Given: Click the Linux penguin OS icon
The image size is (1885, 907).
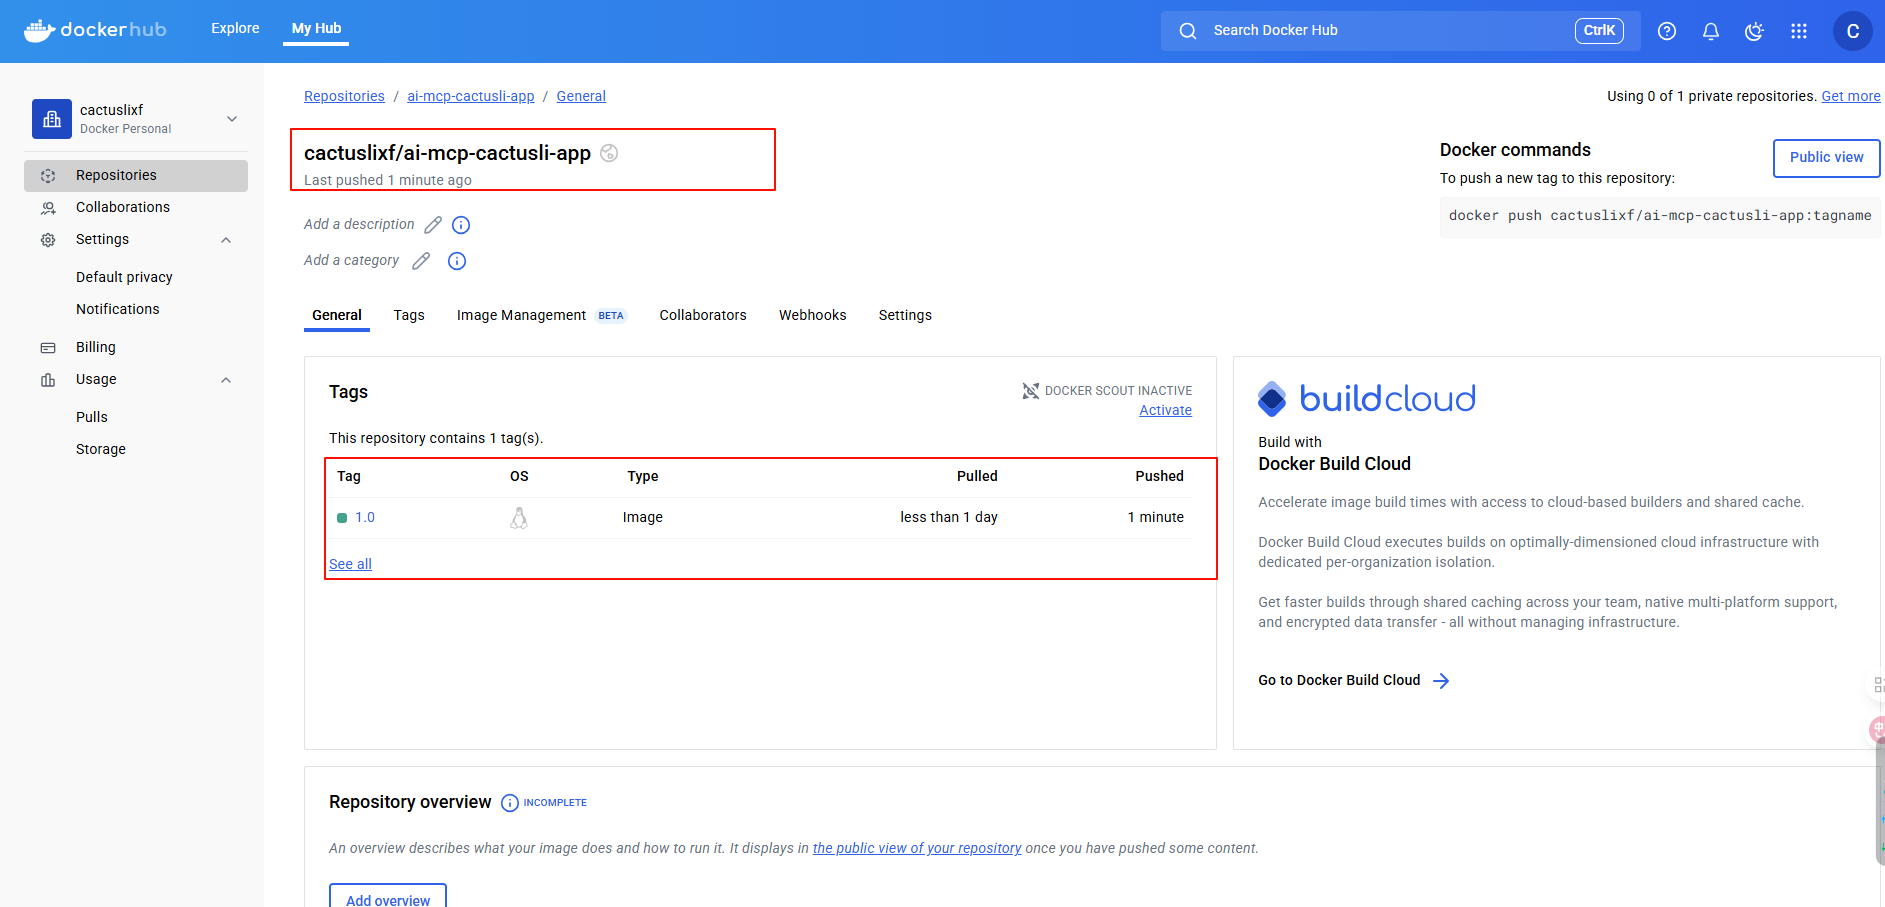Looking at the screenshot, I should coord(519,518).
